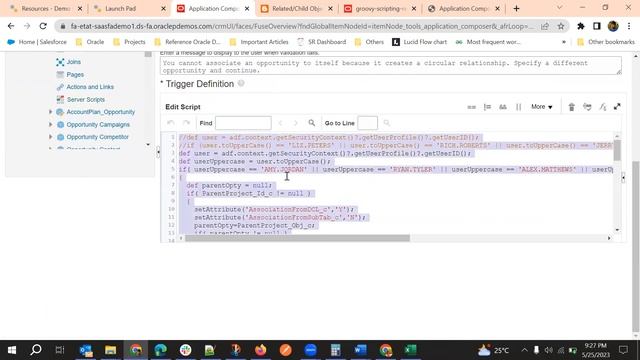
Task: Open the Oracle bookmarks folder
Action: tap(90, 42)
